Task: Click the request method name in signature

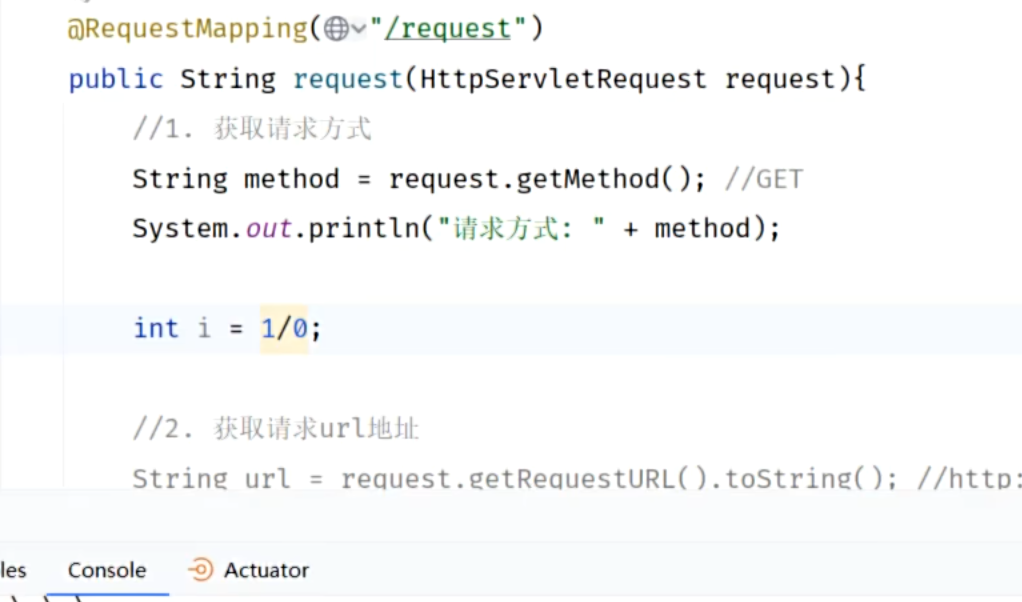Action: point(348,79)
